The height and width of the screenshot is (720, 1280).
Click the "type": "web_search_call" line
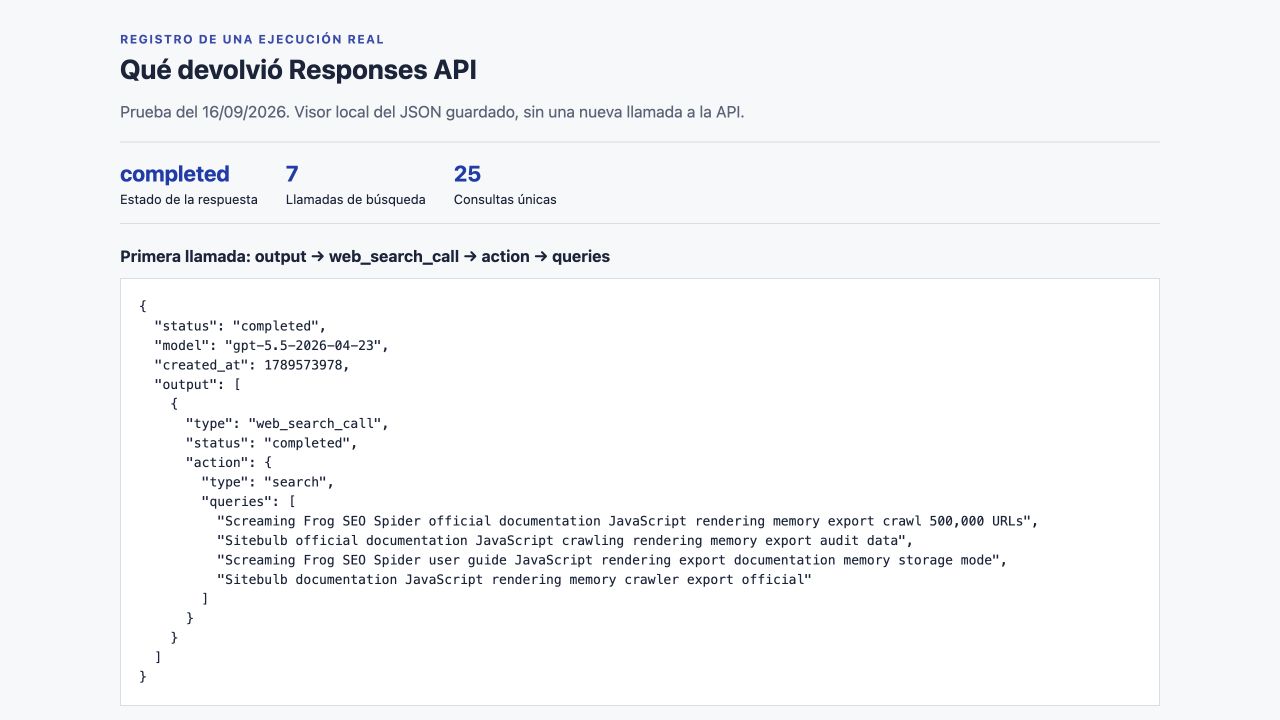[287, 423]
